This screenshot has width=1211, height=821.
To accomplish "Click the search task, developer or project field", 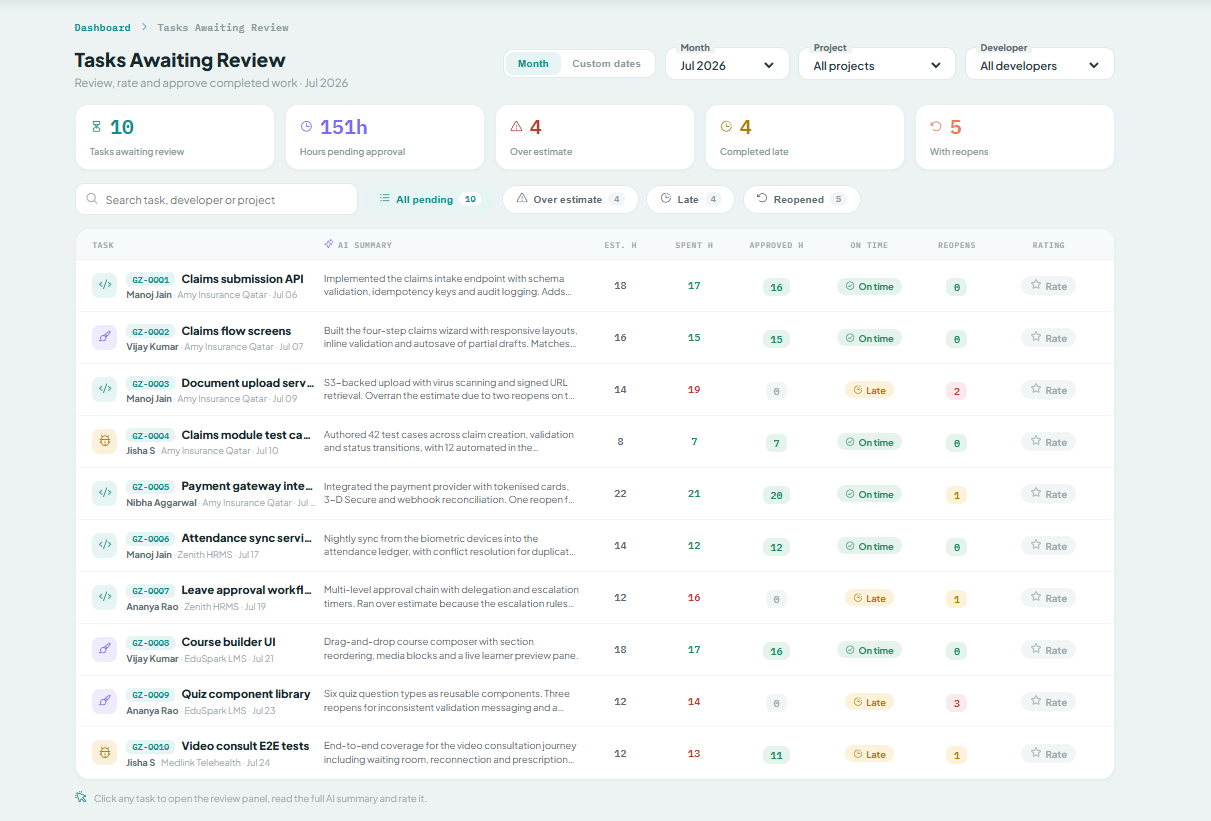I will (216, 199).
